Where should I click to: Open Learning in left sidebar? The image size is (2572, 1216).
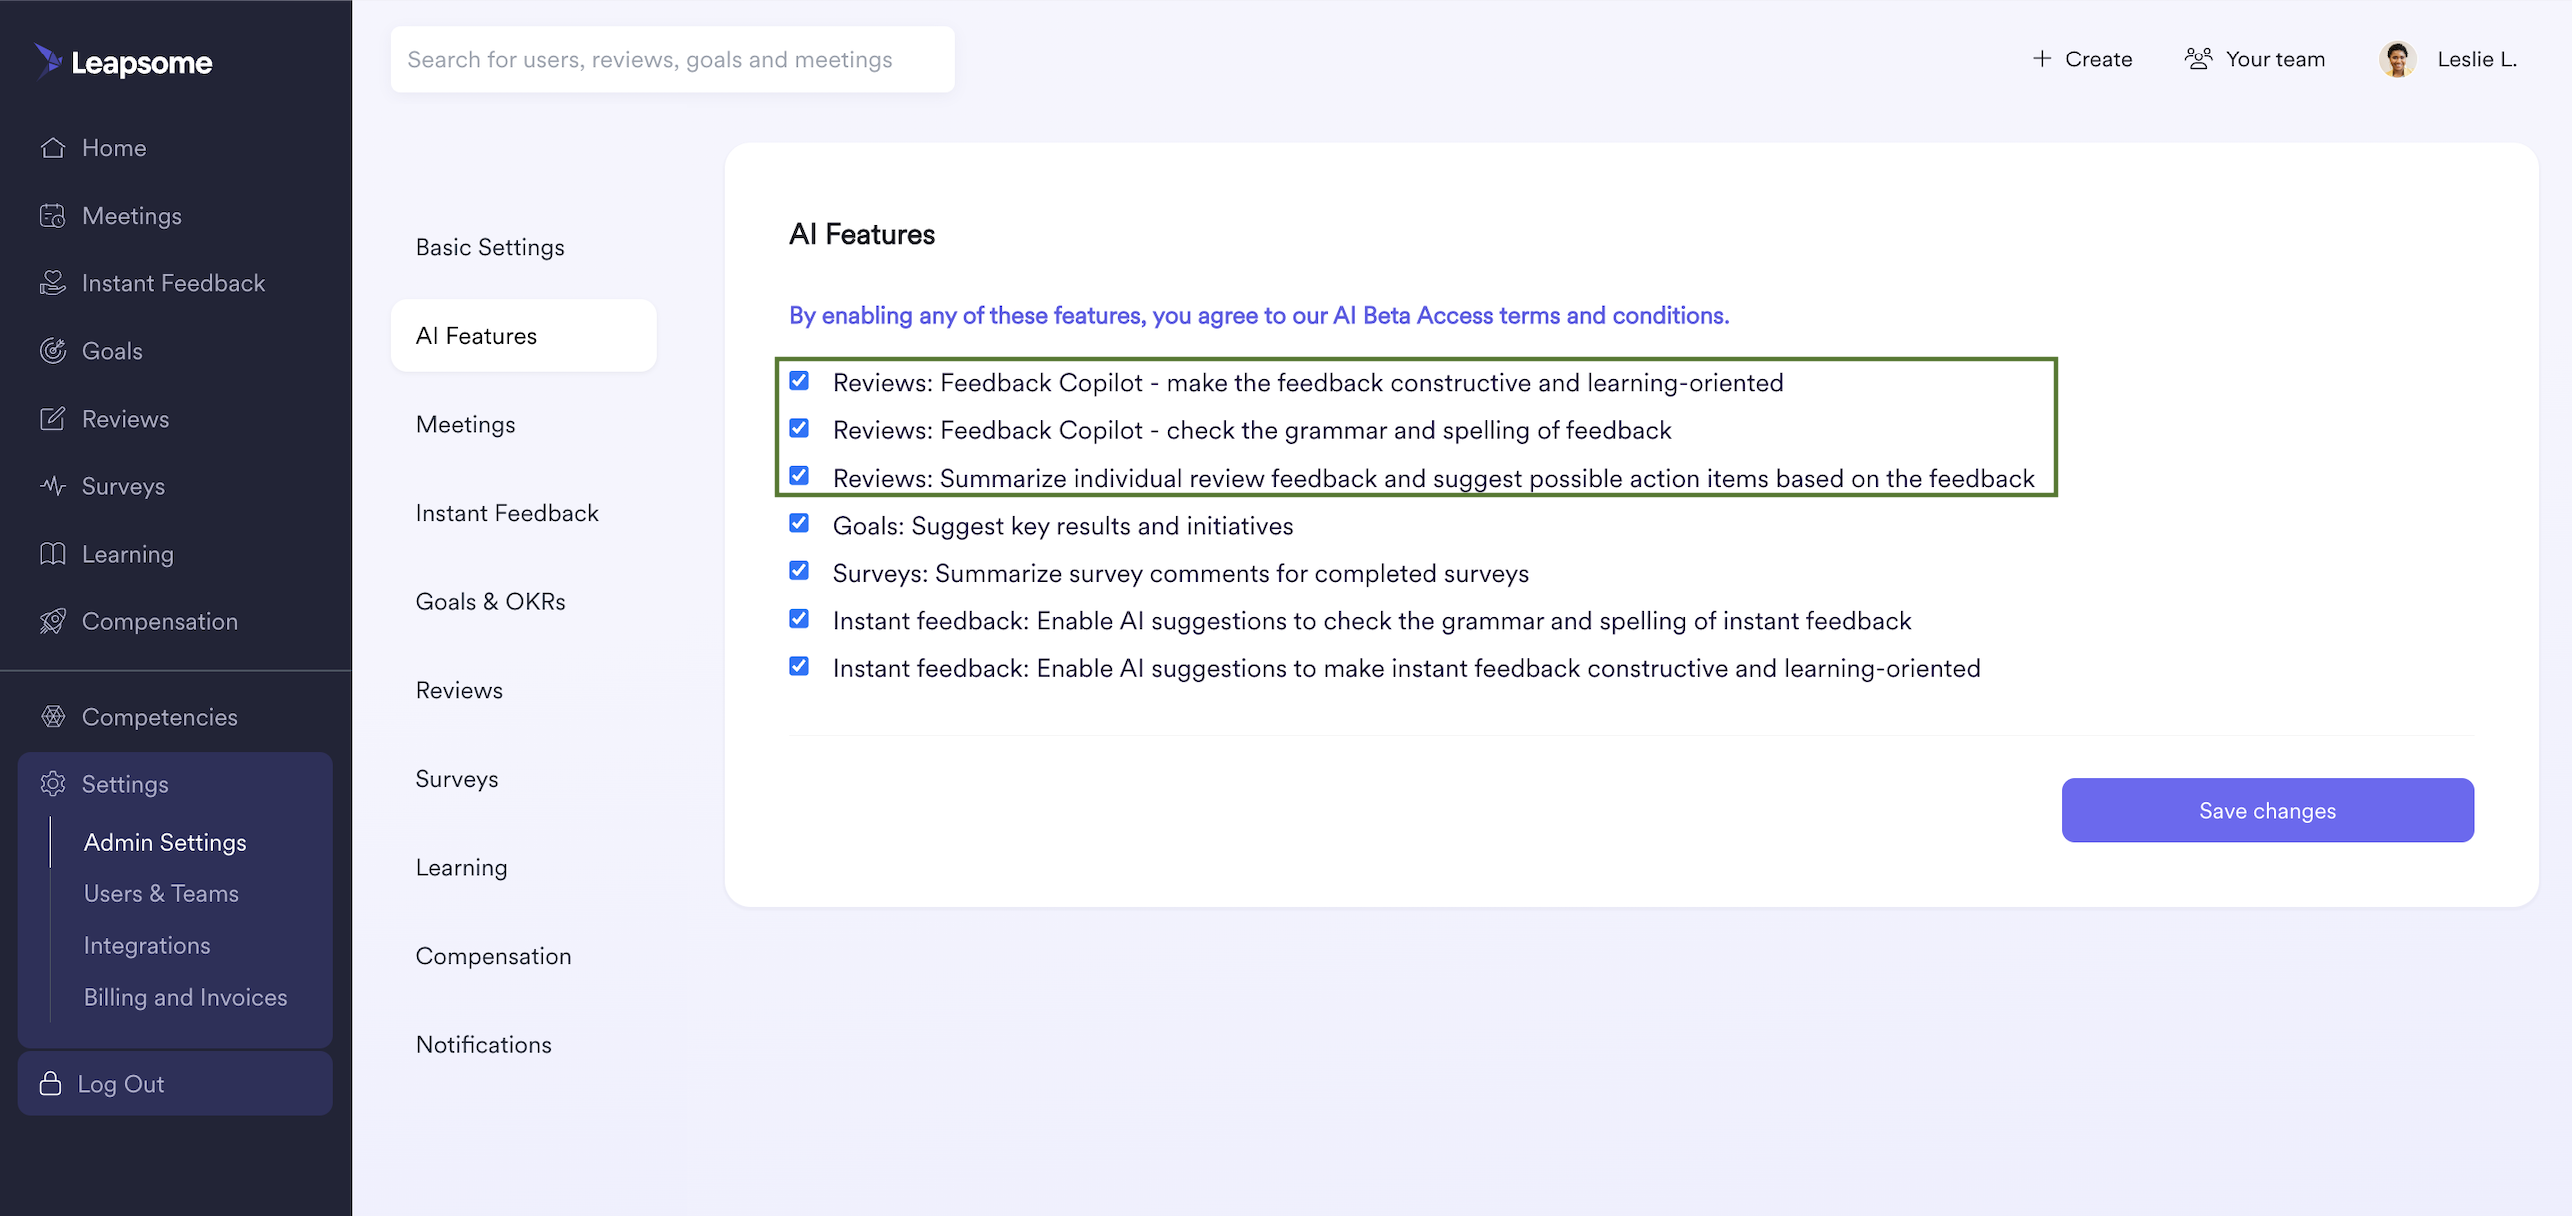(128, 554)
